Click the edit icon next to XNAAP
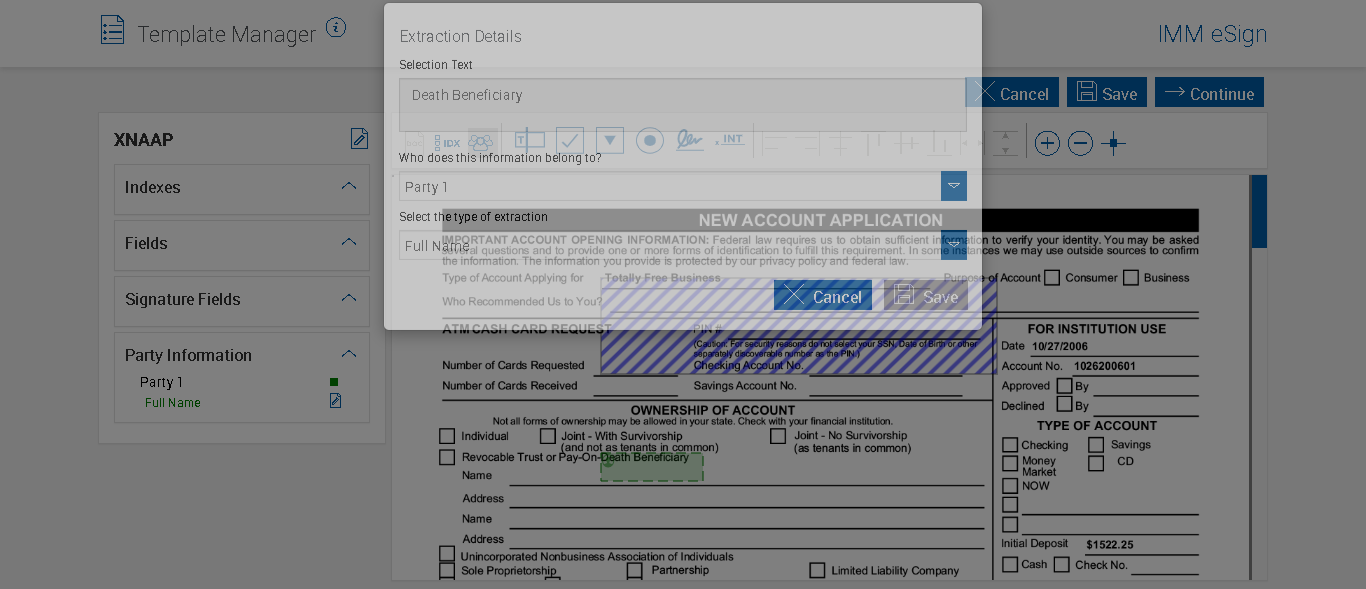 coord(359,139)
